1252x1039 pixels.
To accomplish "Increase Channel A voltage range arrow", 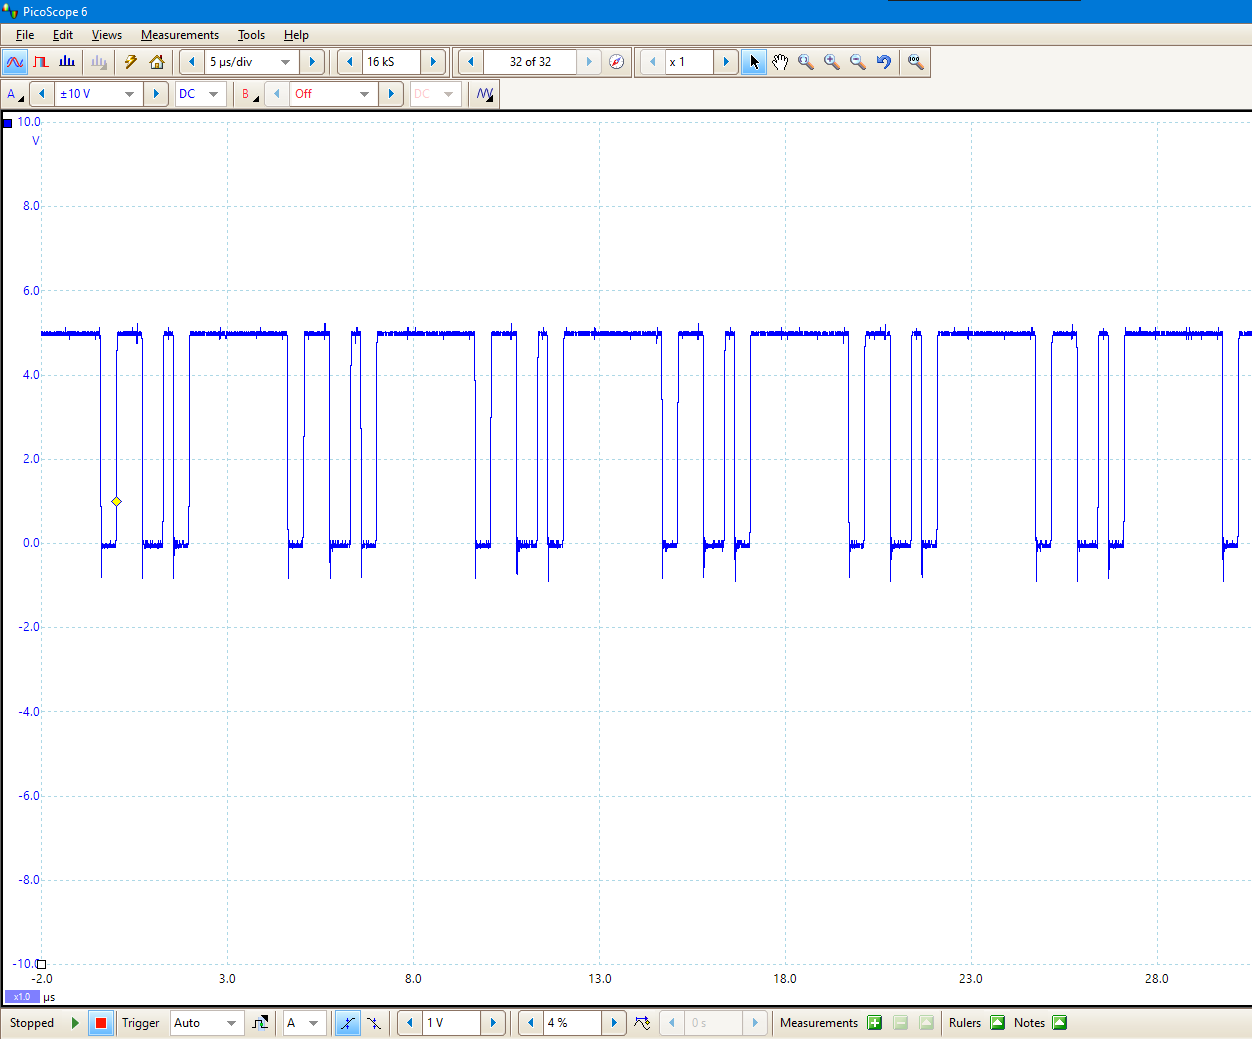I will click(x=156, y=94).
